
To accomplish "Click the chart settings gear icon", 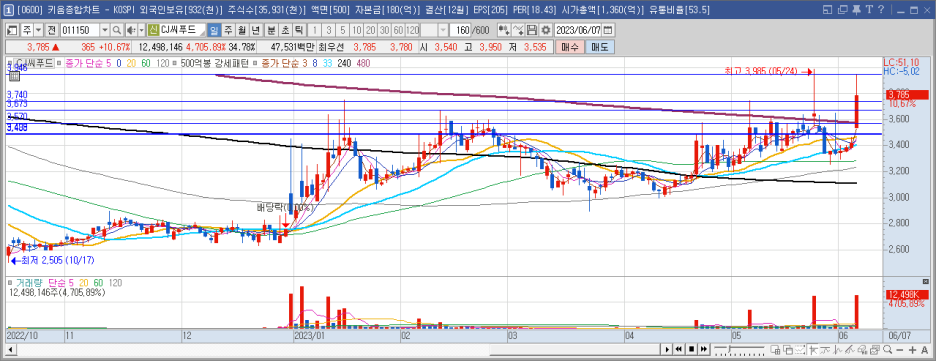I will click(546, 30).
